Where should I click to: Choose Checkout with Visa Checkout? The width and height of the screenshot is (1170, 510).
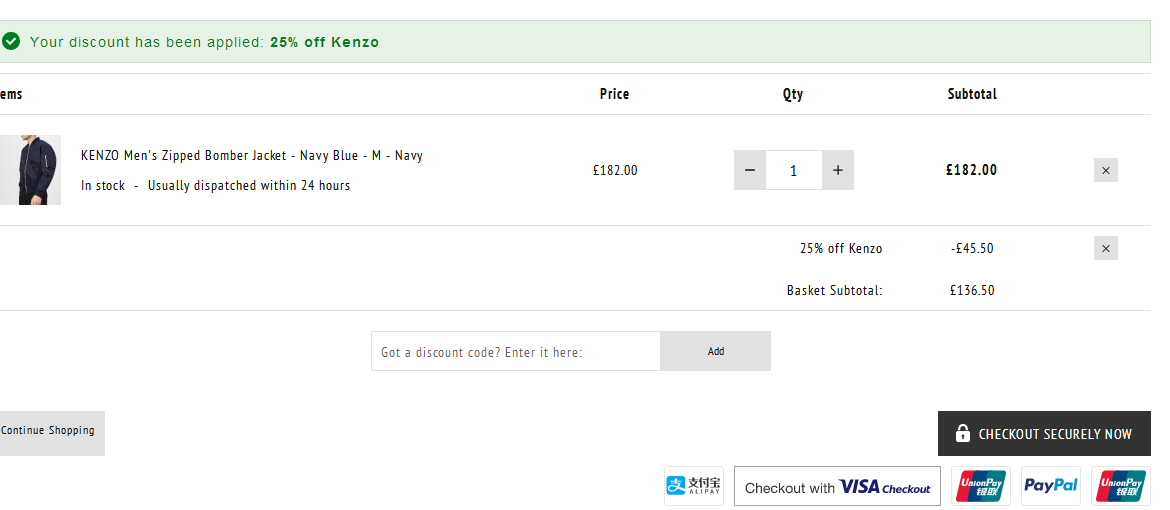point(837,486)
